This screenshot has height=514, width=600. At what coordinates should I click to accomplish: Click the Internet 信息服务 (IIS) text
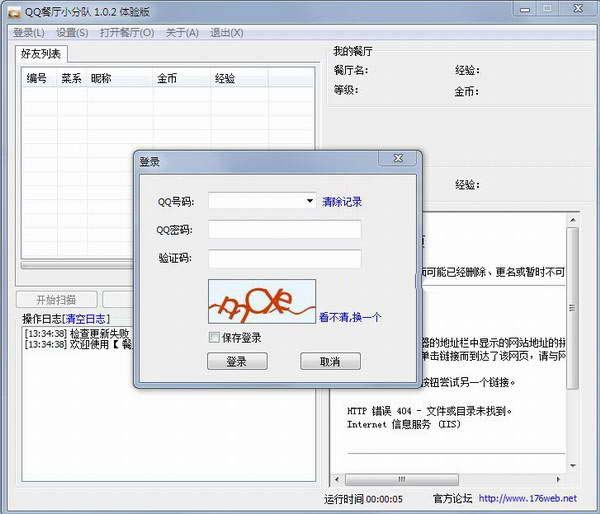point(404,424)
